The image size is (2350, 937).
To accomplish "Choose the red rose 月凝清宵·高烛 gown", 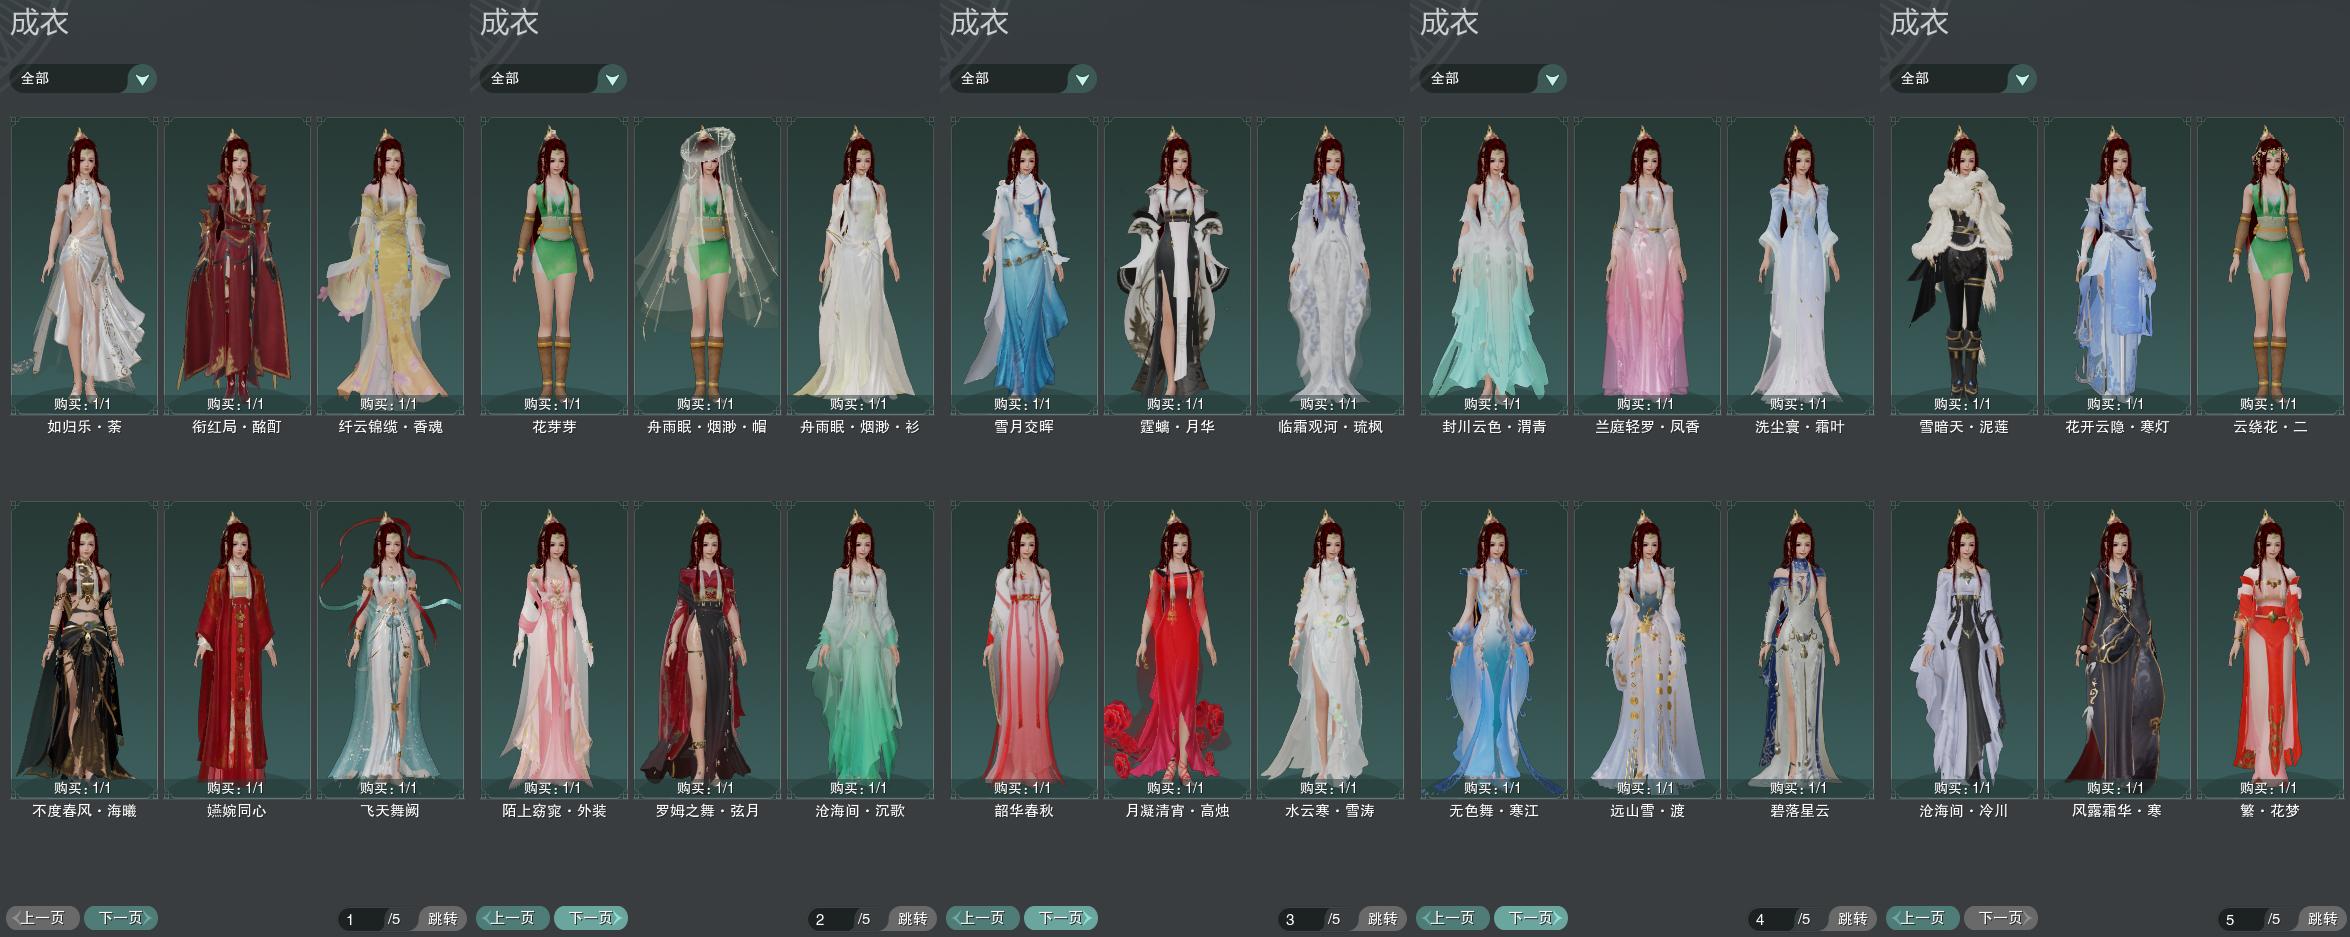I will 1177,649.
